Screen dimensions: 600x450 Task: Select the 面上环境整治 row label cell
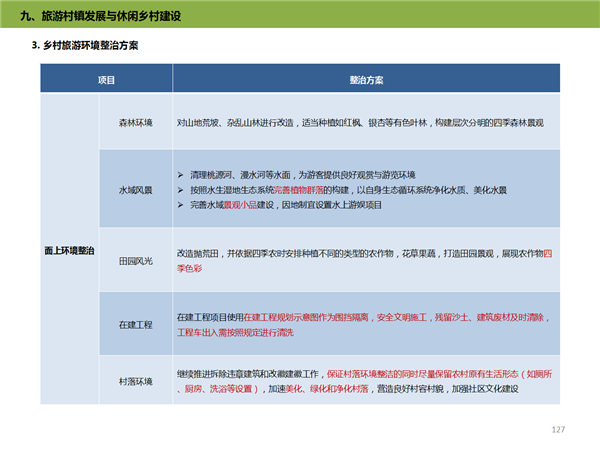click(70, 250)
